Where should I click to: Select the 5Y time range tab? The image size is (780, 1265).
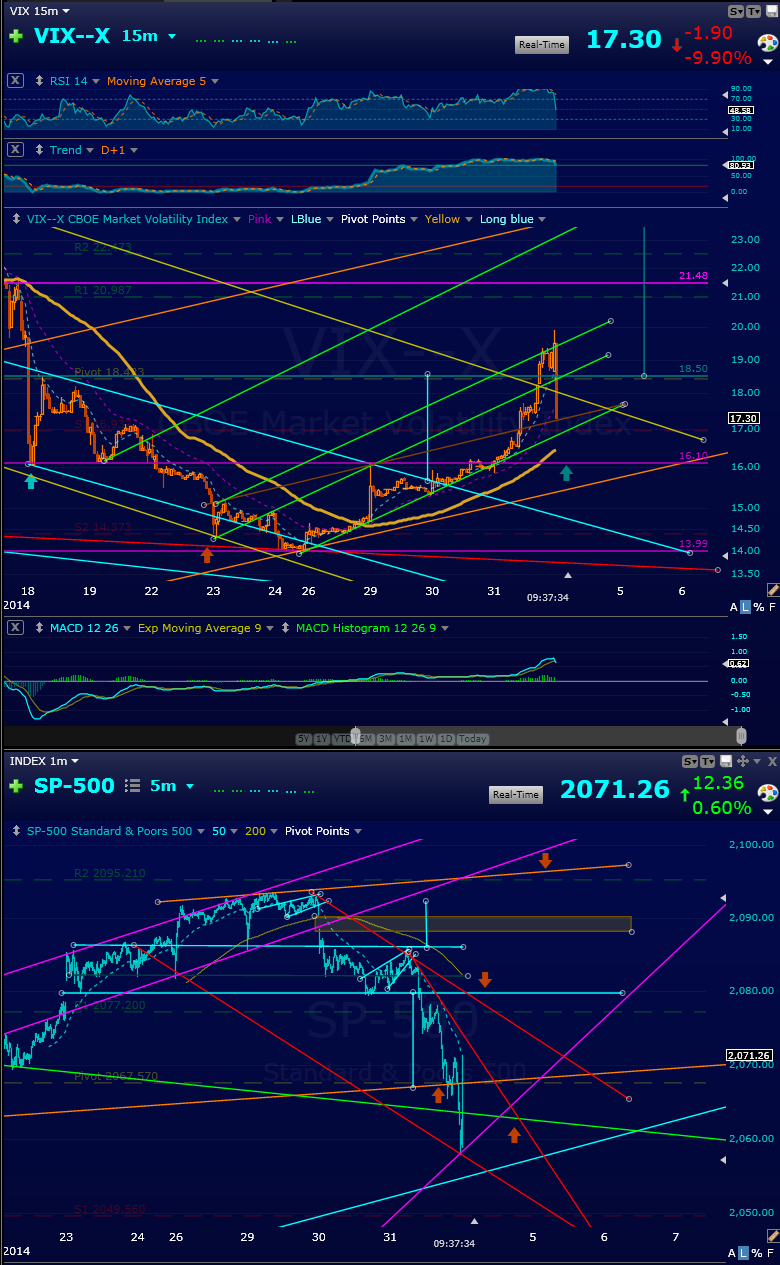point(305,739)
